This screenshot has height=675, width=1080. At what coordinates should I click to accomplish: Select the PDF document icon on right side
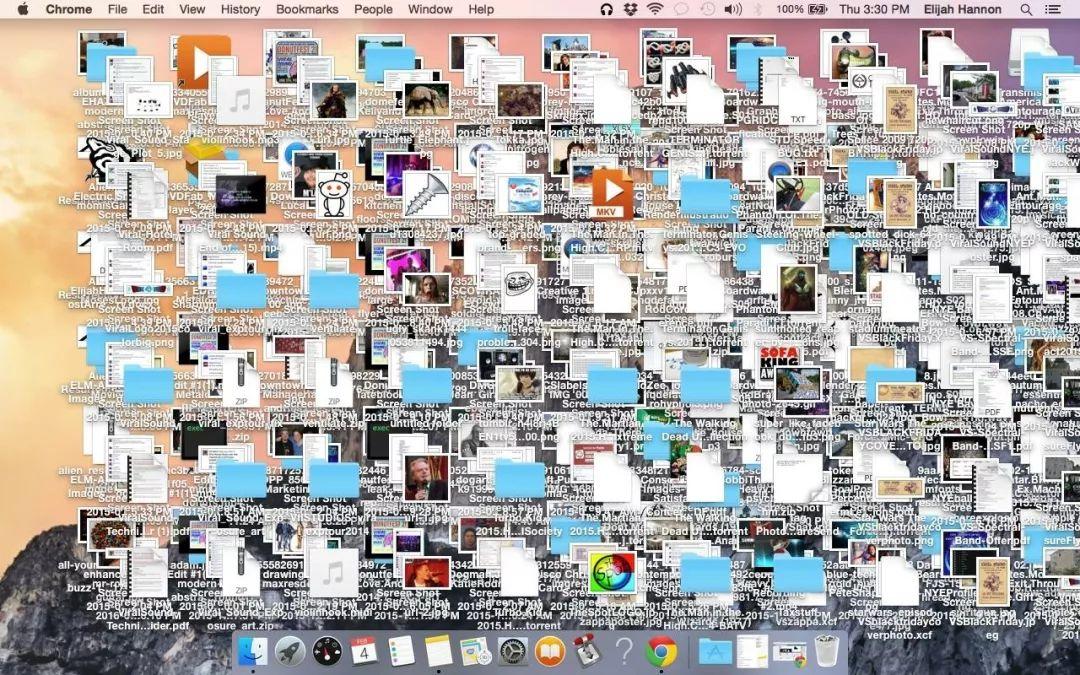992,393
